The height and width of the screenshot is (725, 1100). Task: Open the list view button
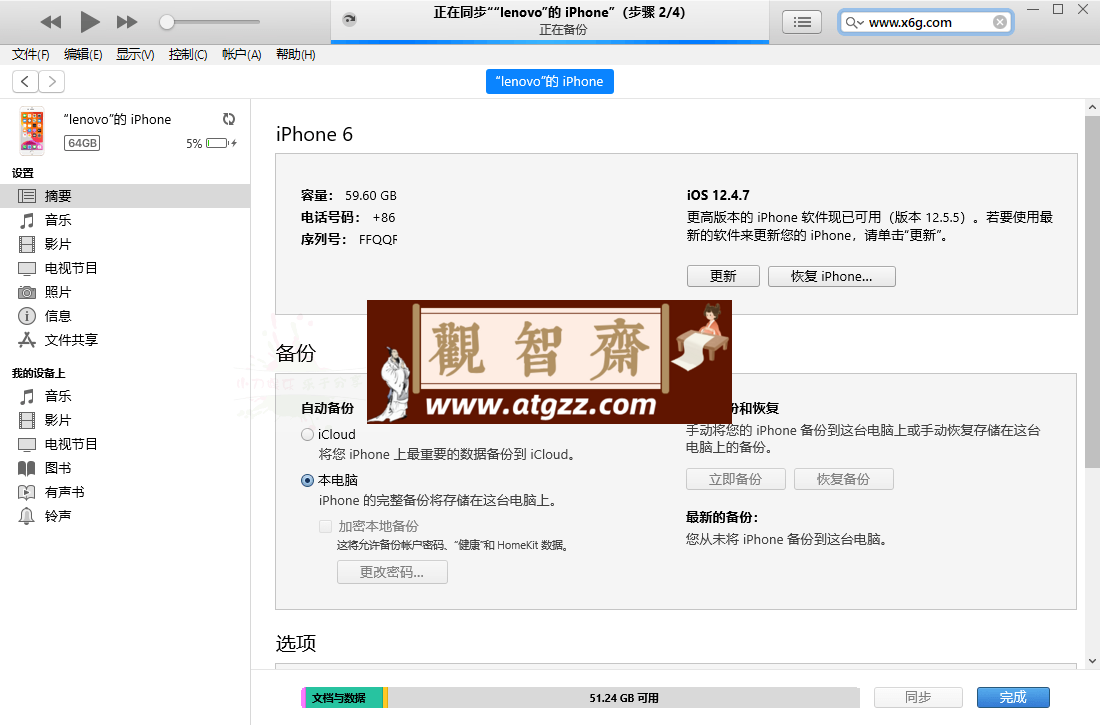pyautogui.click(x=802, y=22)
